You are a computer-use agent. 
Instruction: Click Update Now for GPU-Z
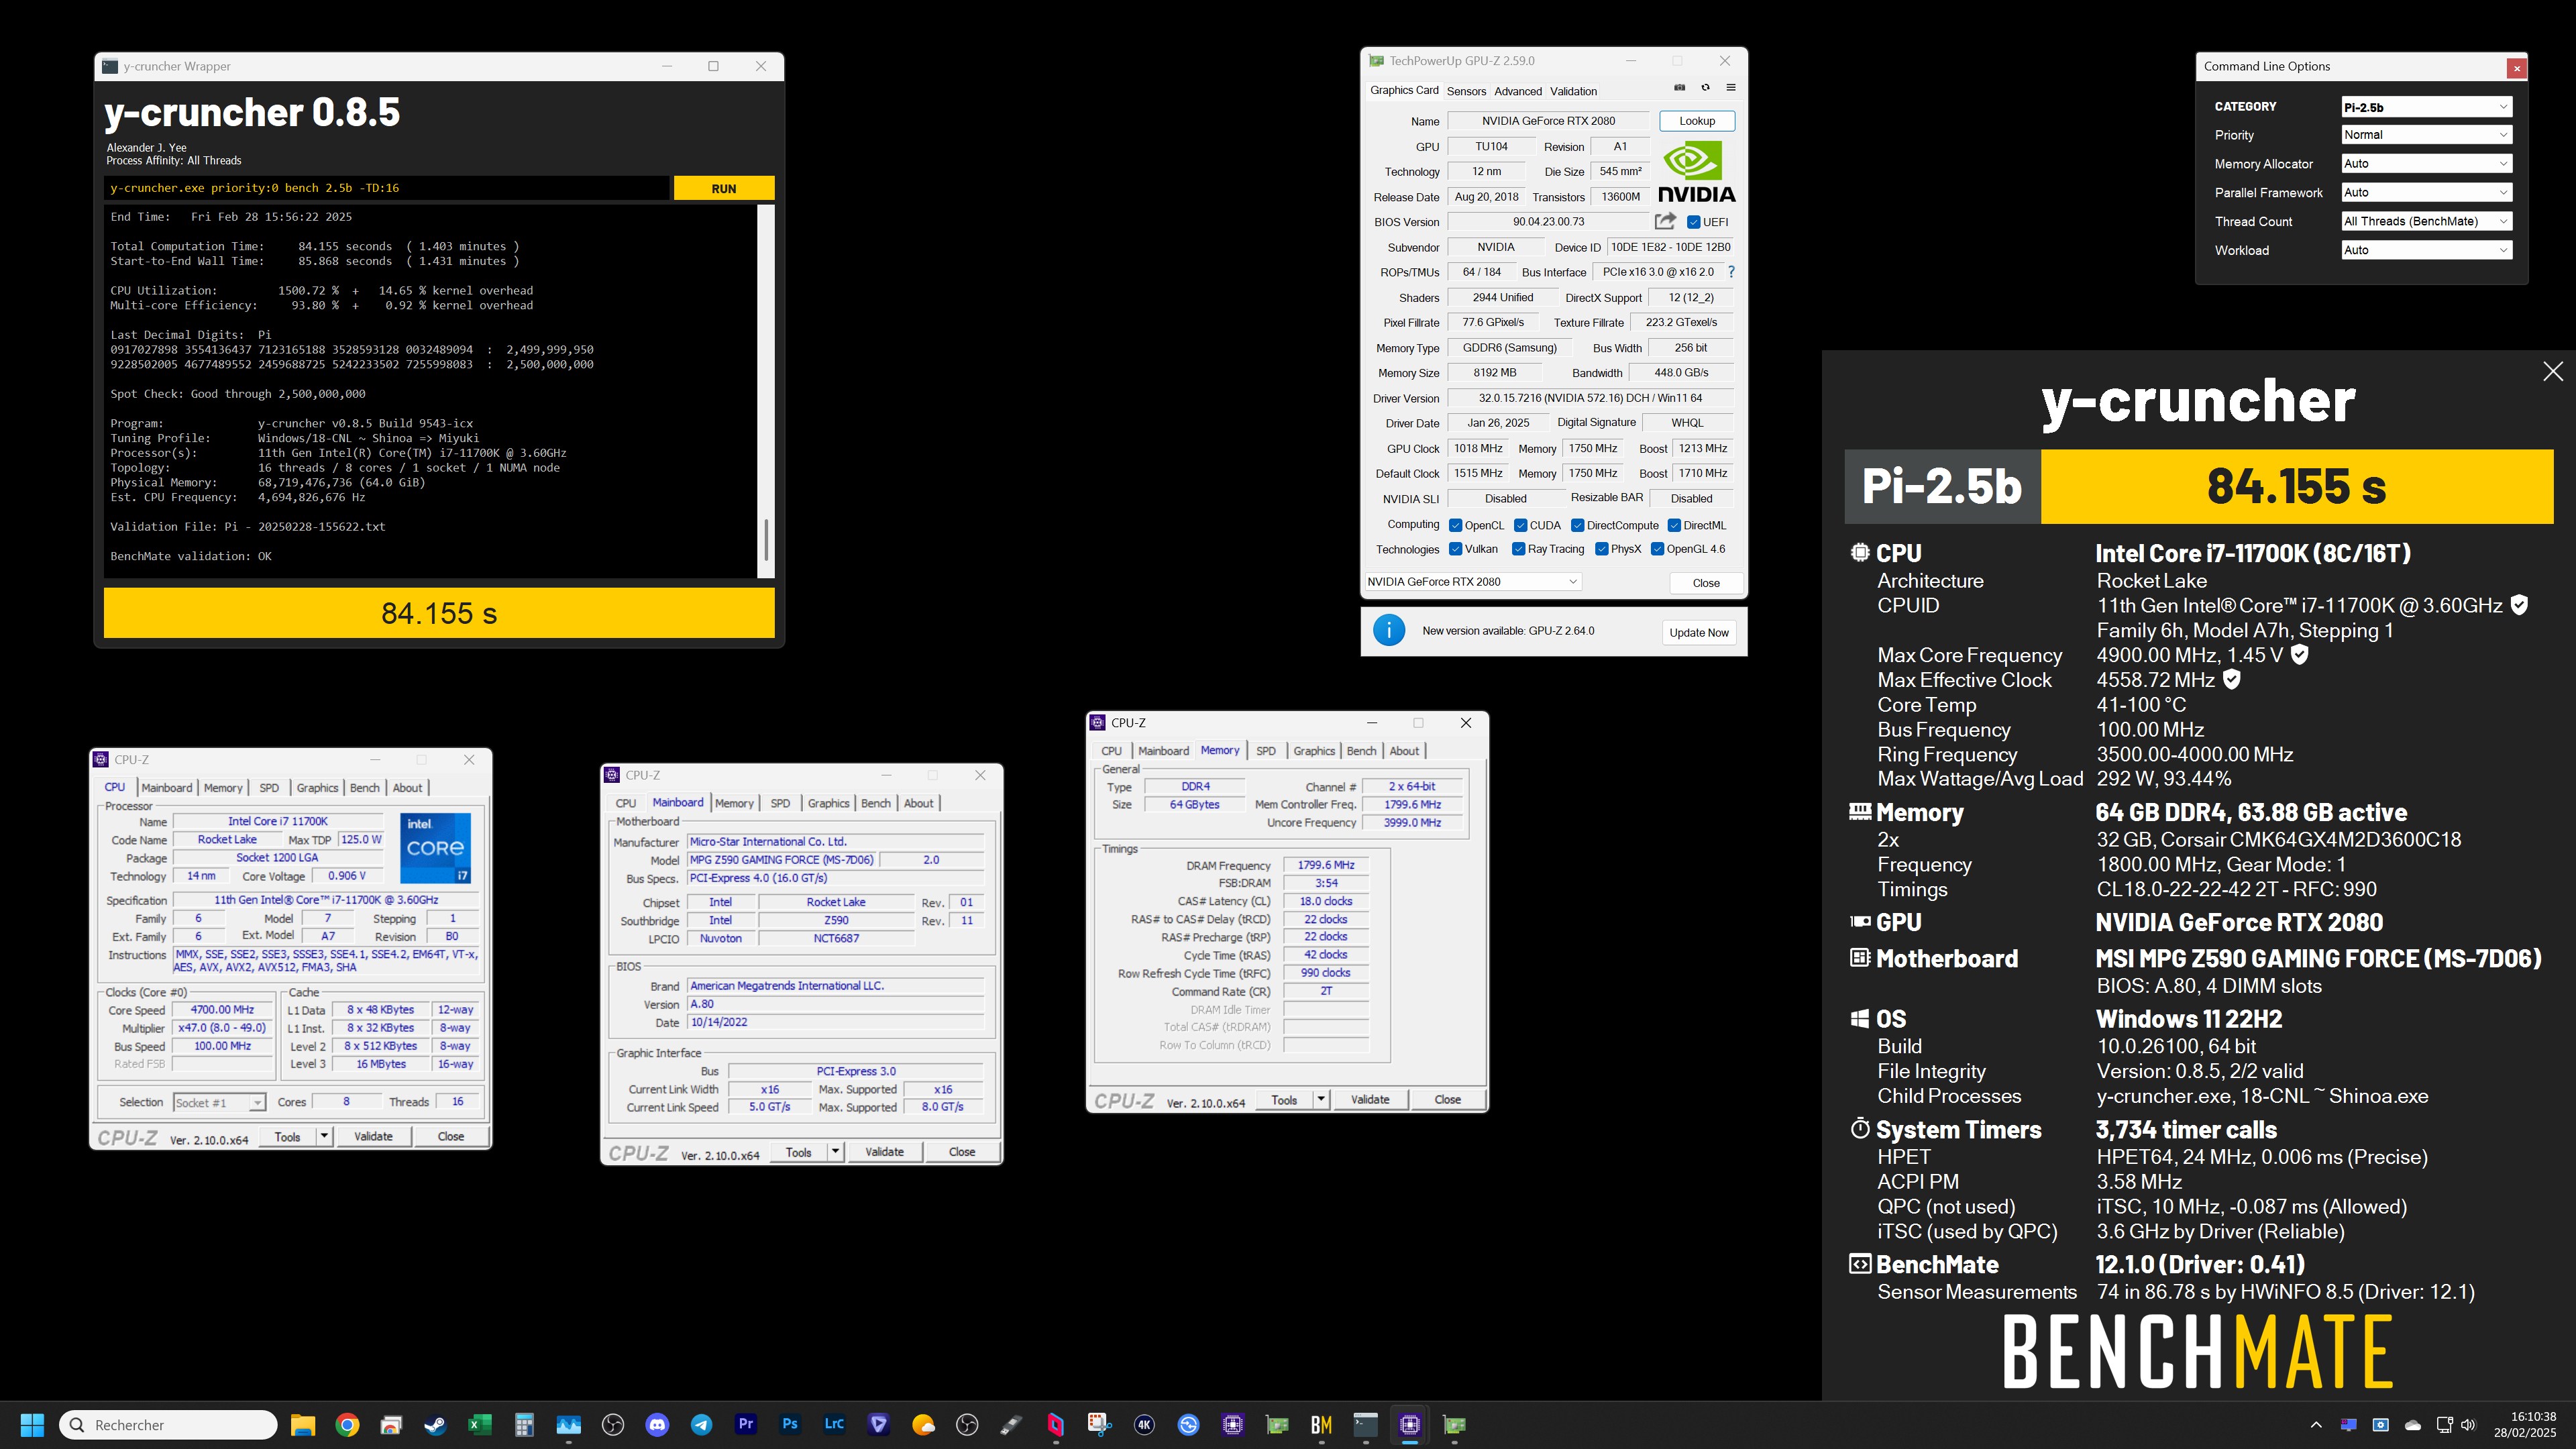tap(1698, 632)
